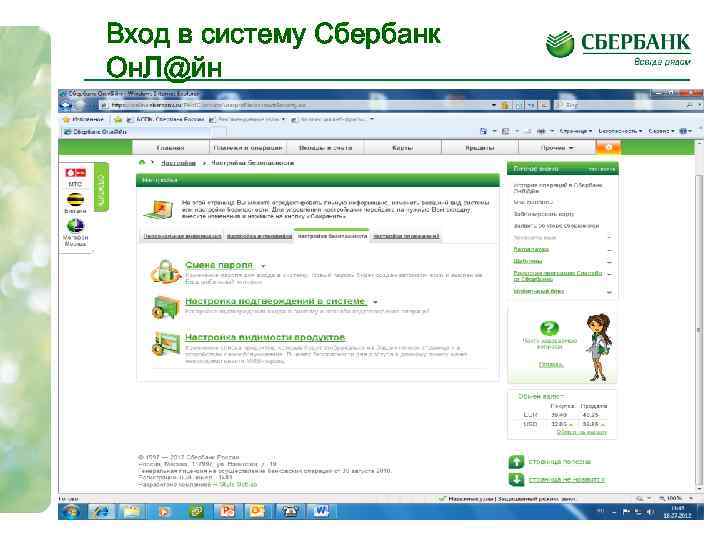Click the home icon in breadcrumbs
This screenshot has height=540, width=720.
pos(142,163)
